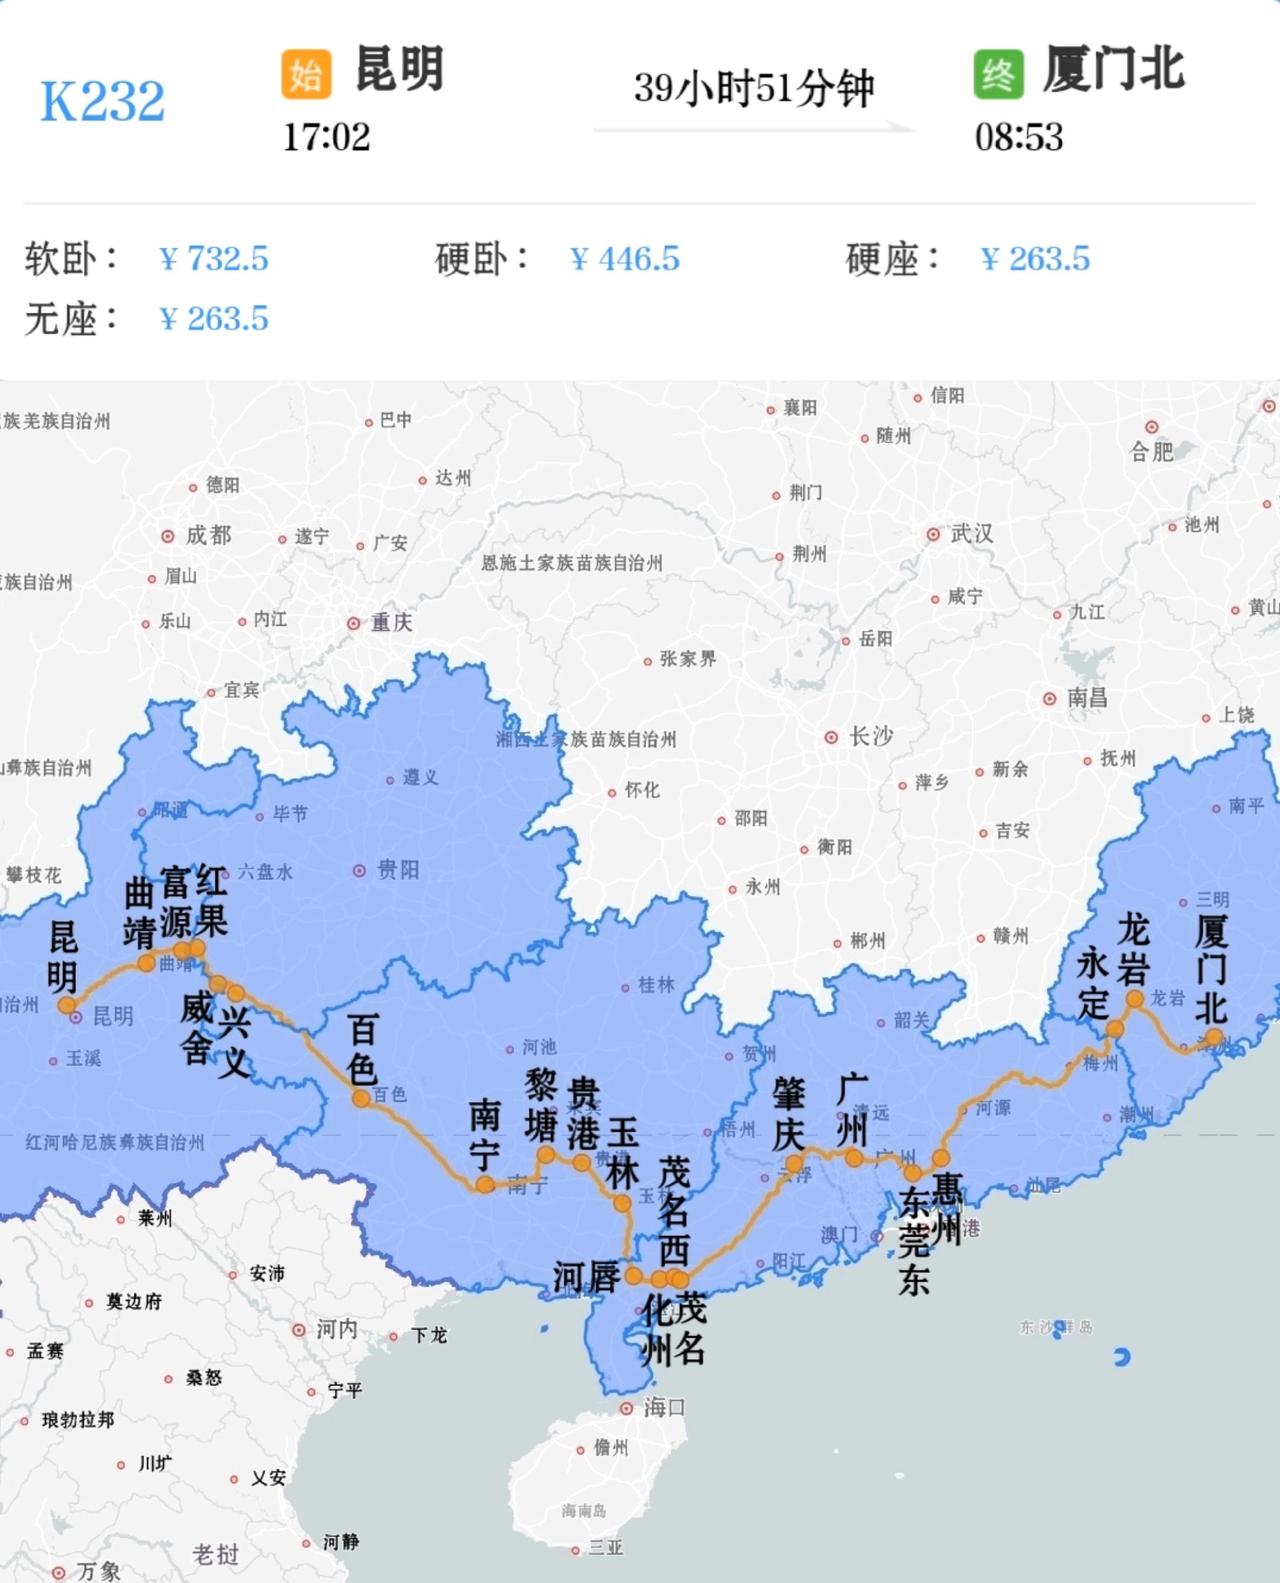Click the 河内 city label on map
This screenshot has height=1583, width=1280.
click(x=337, y=1329)
